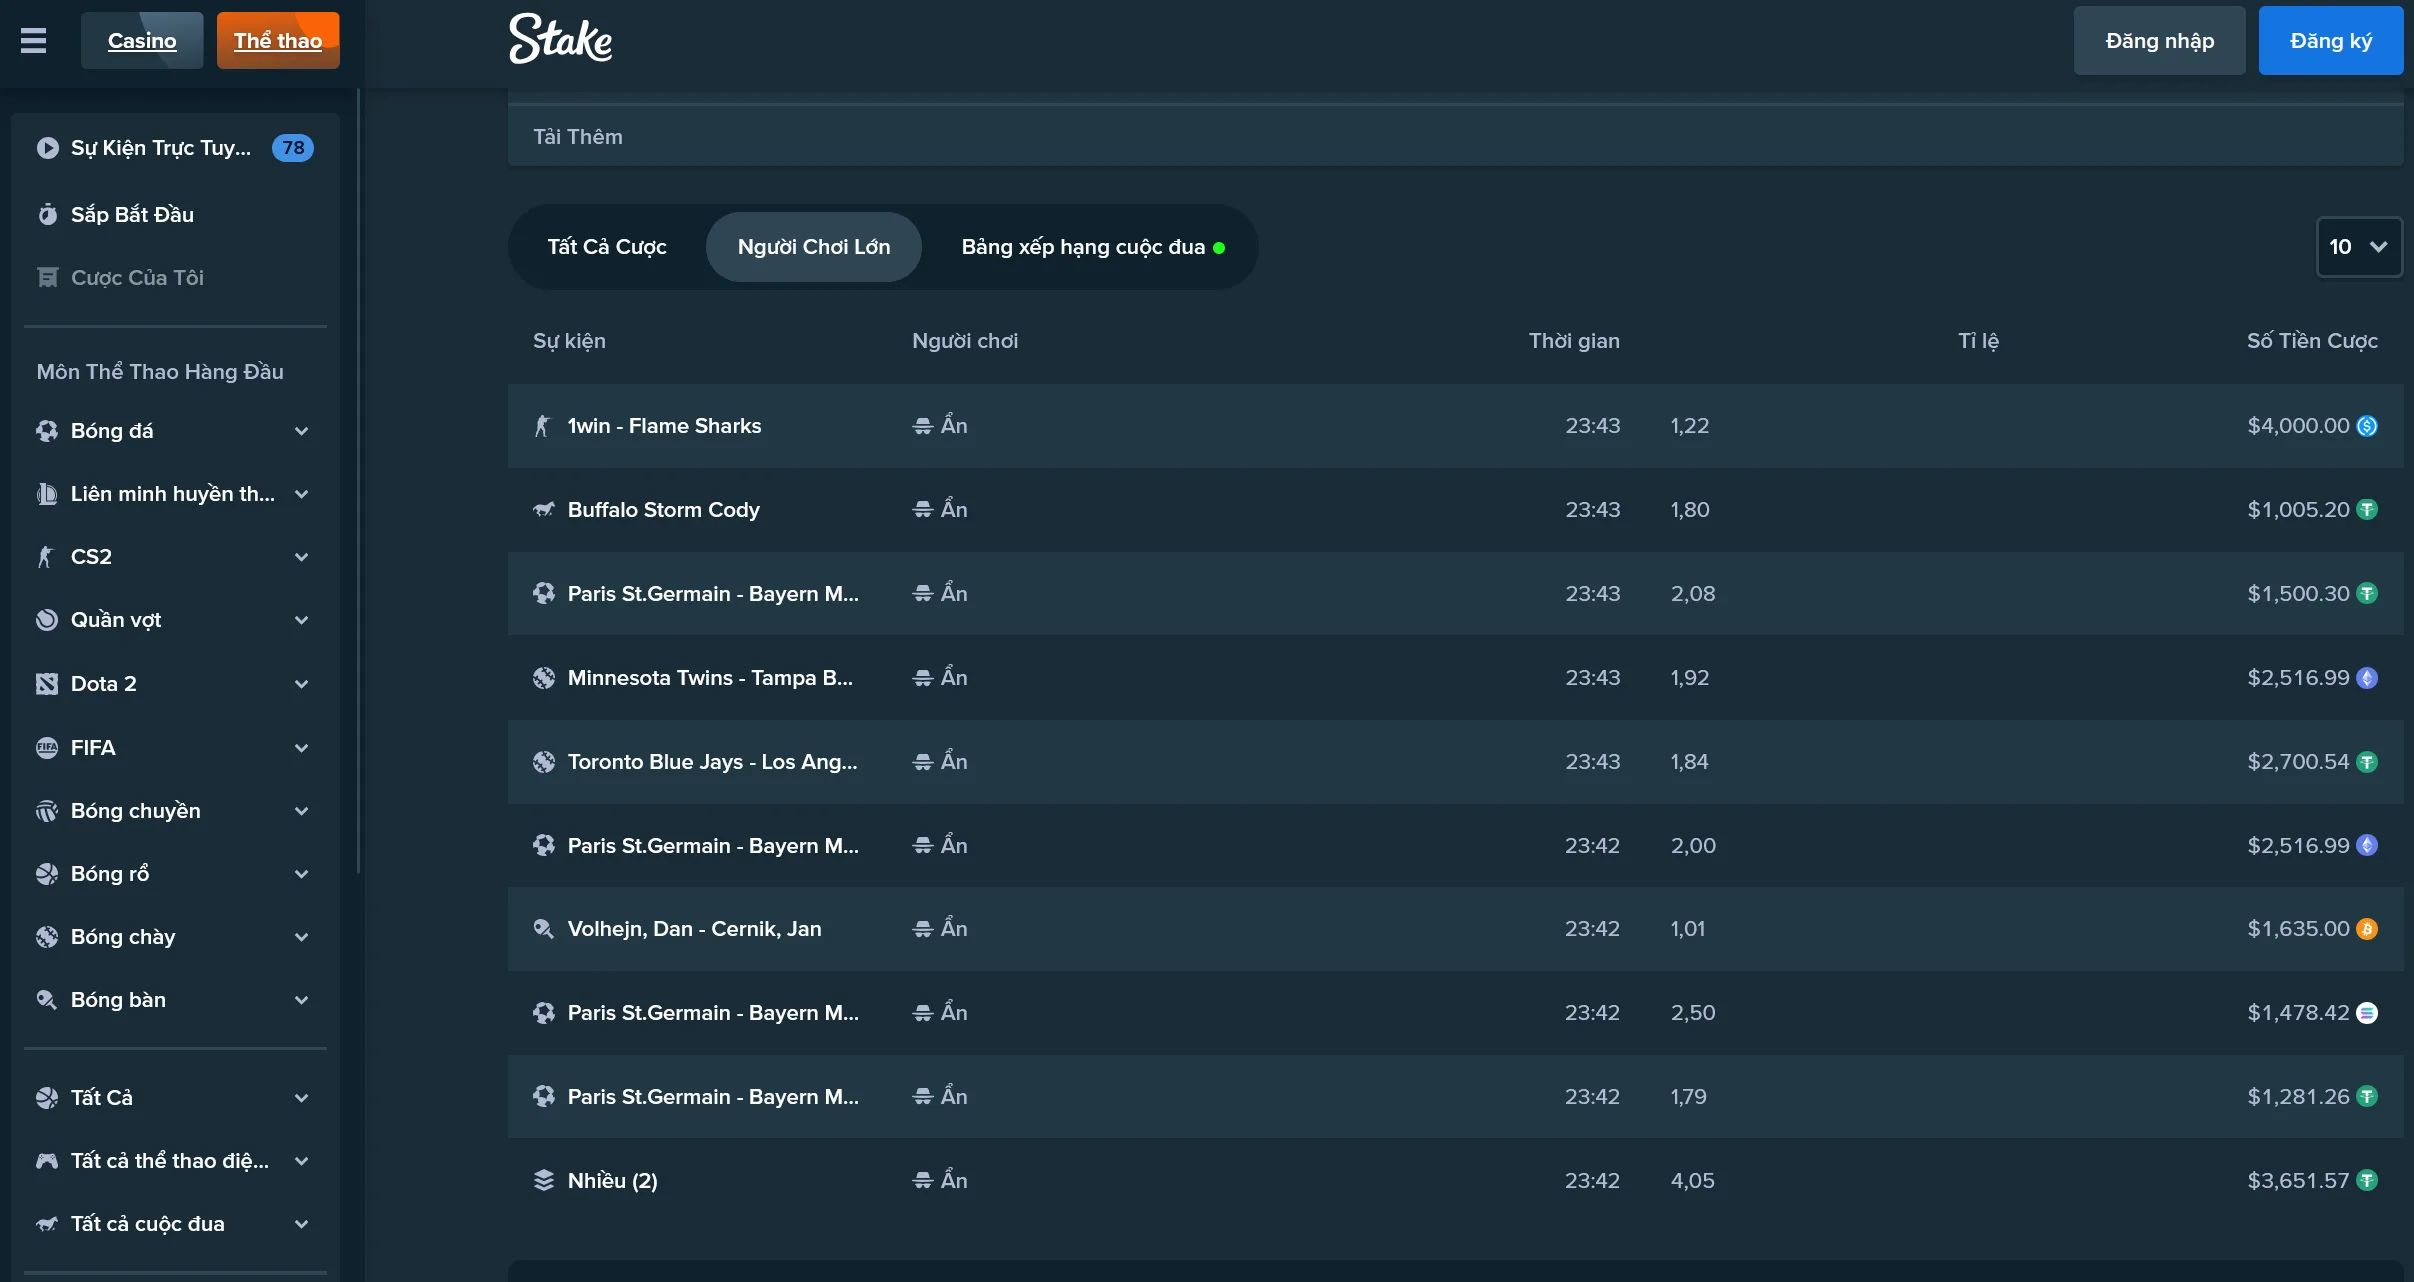Viewport: 2414px width, 1282px height.
Task: Expand the Dota 2 category chevron
Action: pos(301,684)
